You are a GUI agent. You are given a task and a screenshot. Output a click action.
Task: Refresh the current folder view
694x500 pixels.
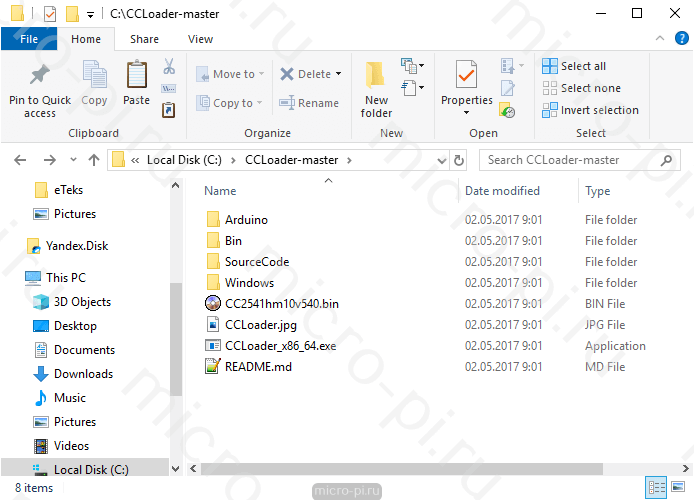(459, 160)
